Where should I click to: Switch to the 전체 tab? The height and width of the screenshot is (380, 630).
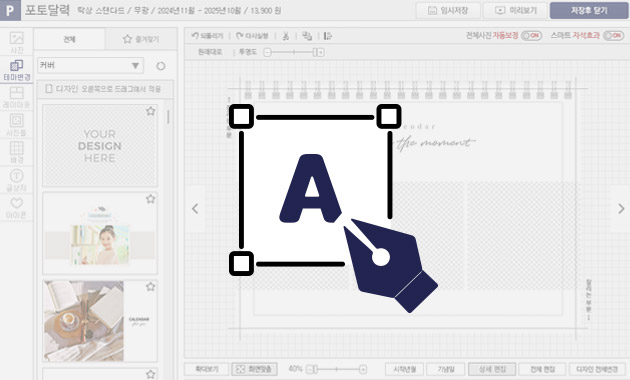point(70,39)
